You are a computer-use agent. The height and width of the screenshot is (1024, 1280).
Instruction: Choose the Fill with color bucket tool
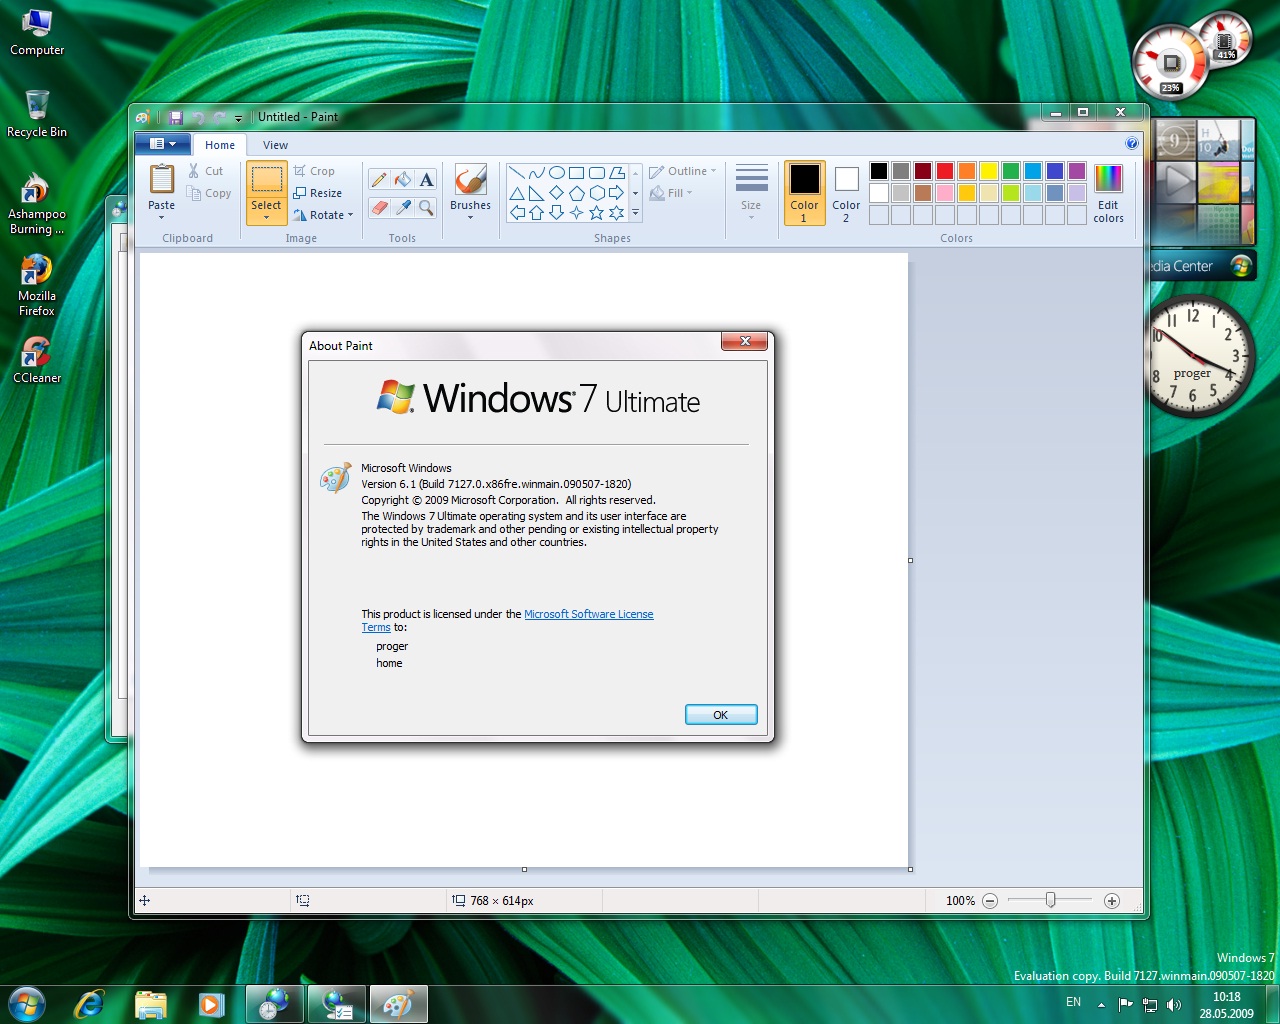(403, 180)
